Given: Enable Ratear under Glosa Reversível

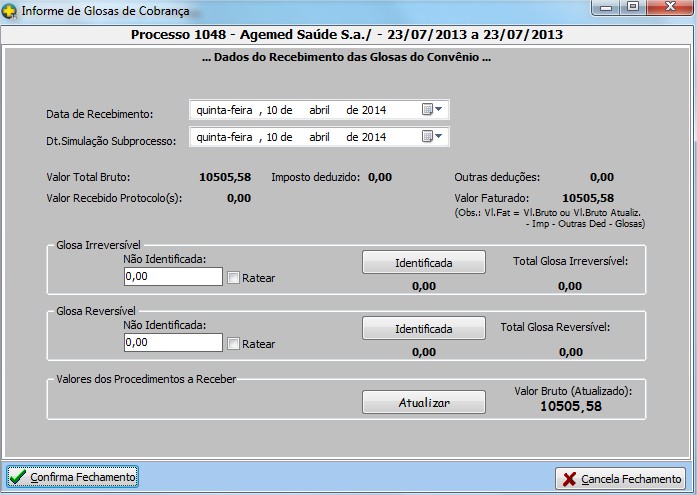Looking at the screenshot, I should click(234, 344).
